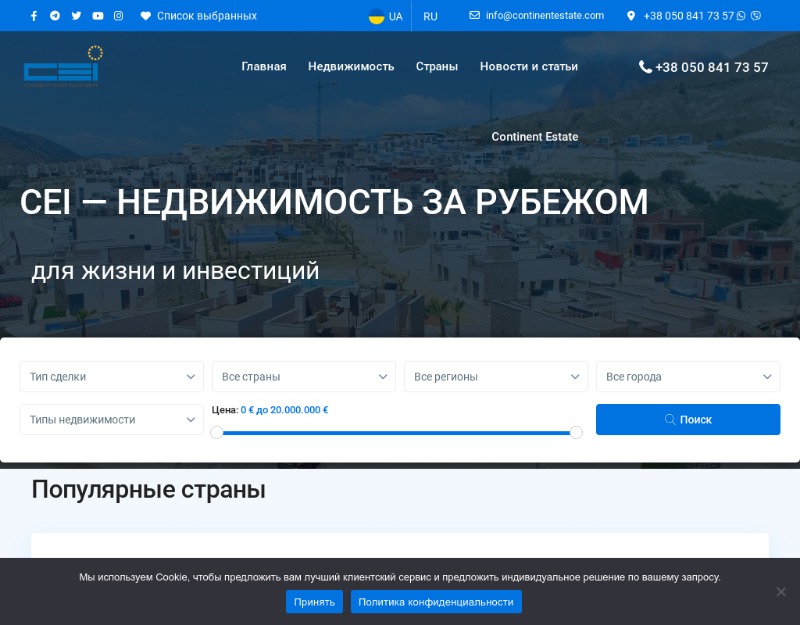Click the Поиск search button
This screenshot has width=800, height=625.
point(688,419)
